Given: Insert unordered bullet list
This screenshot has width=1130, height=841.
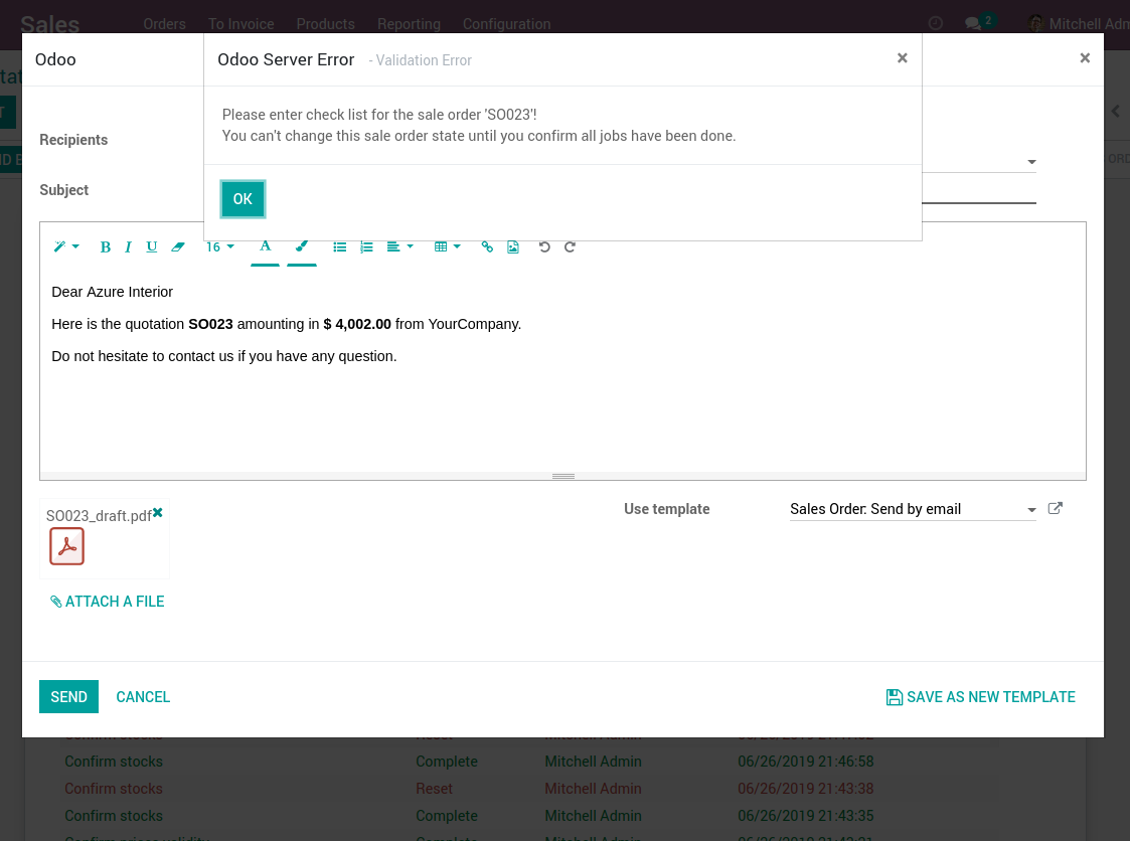Looking at the screenshot, I should [x=339, y=246].
